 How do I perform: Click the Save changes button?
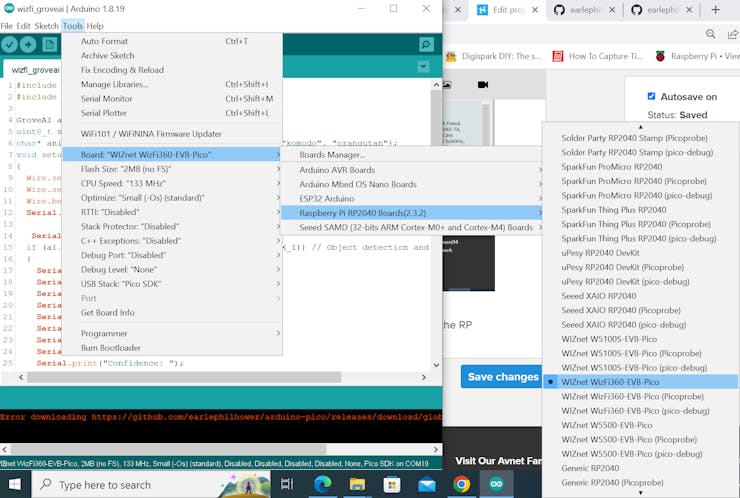click(x=502, y=377)
